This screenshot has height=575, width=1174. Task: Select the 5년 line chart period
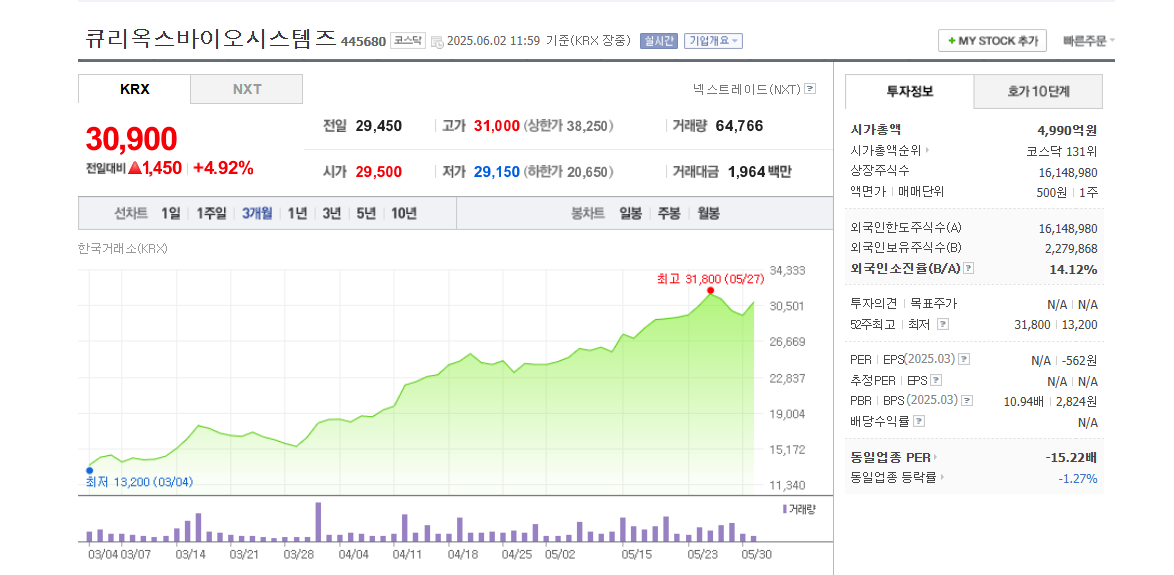point(366,213)
